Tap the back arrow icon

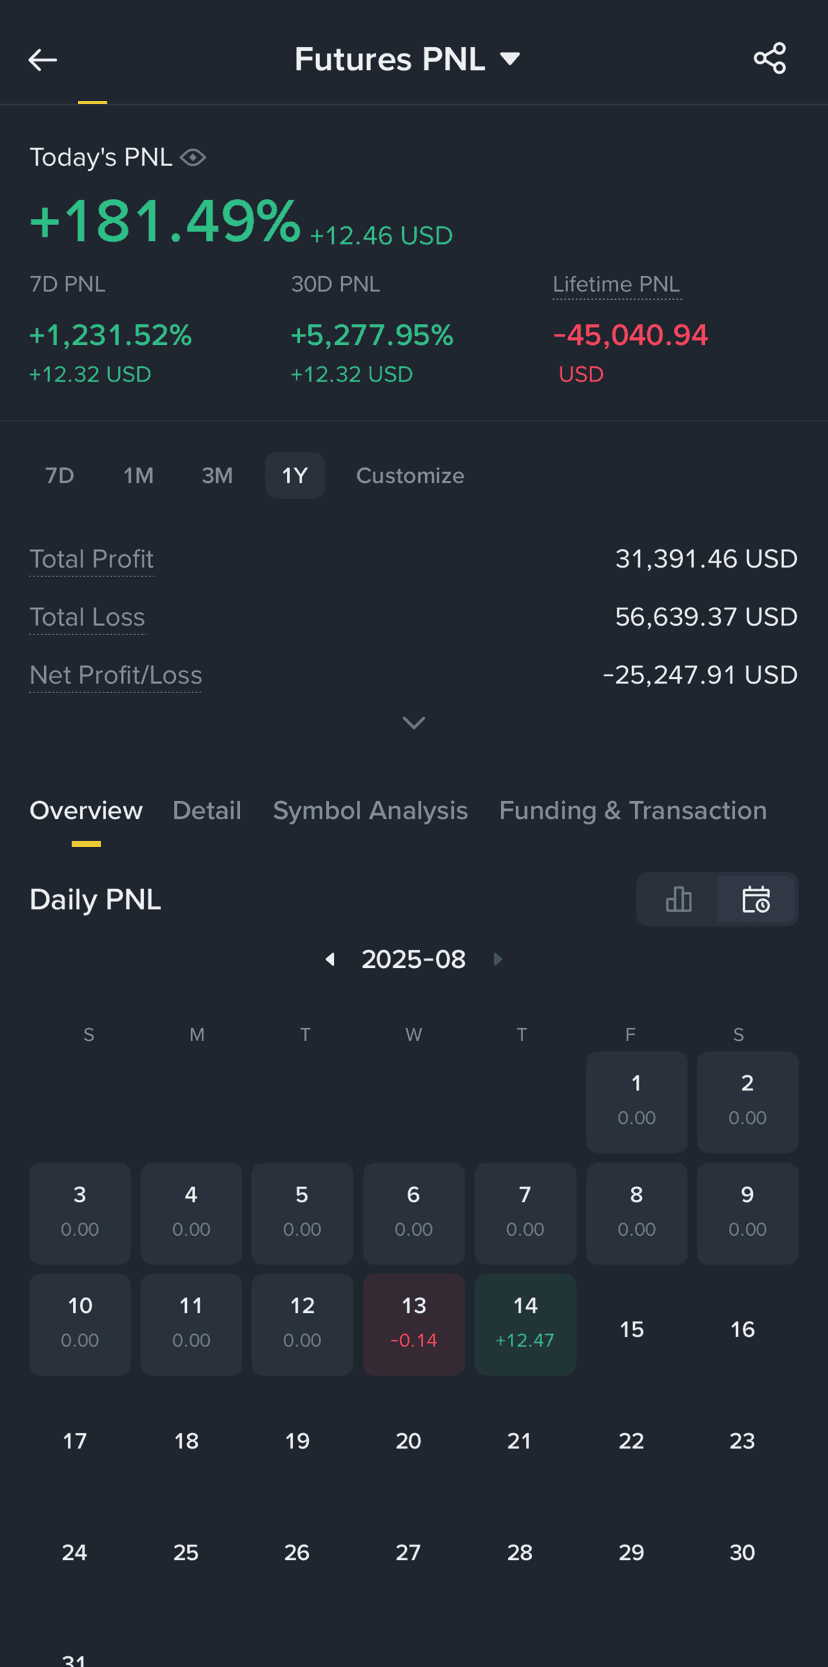42,60
